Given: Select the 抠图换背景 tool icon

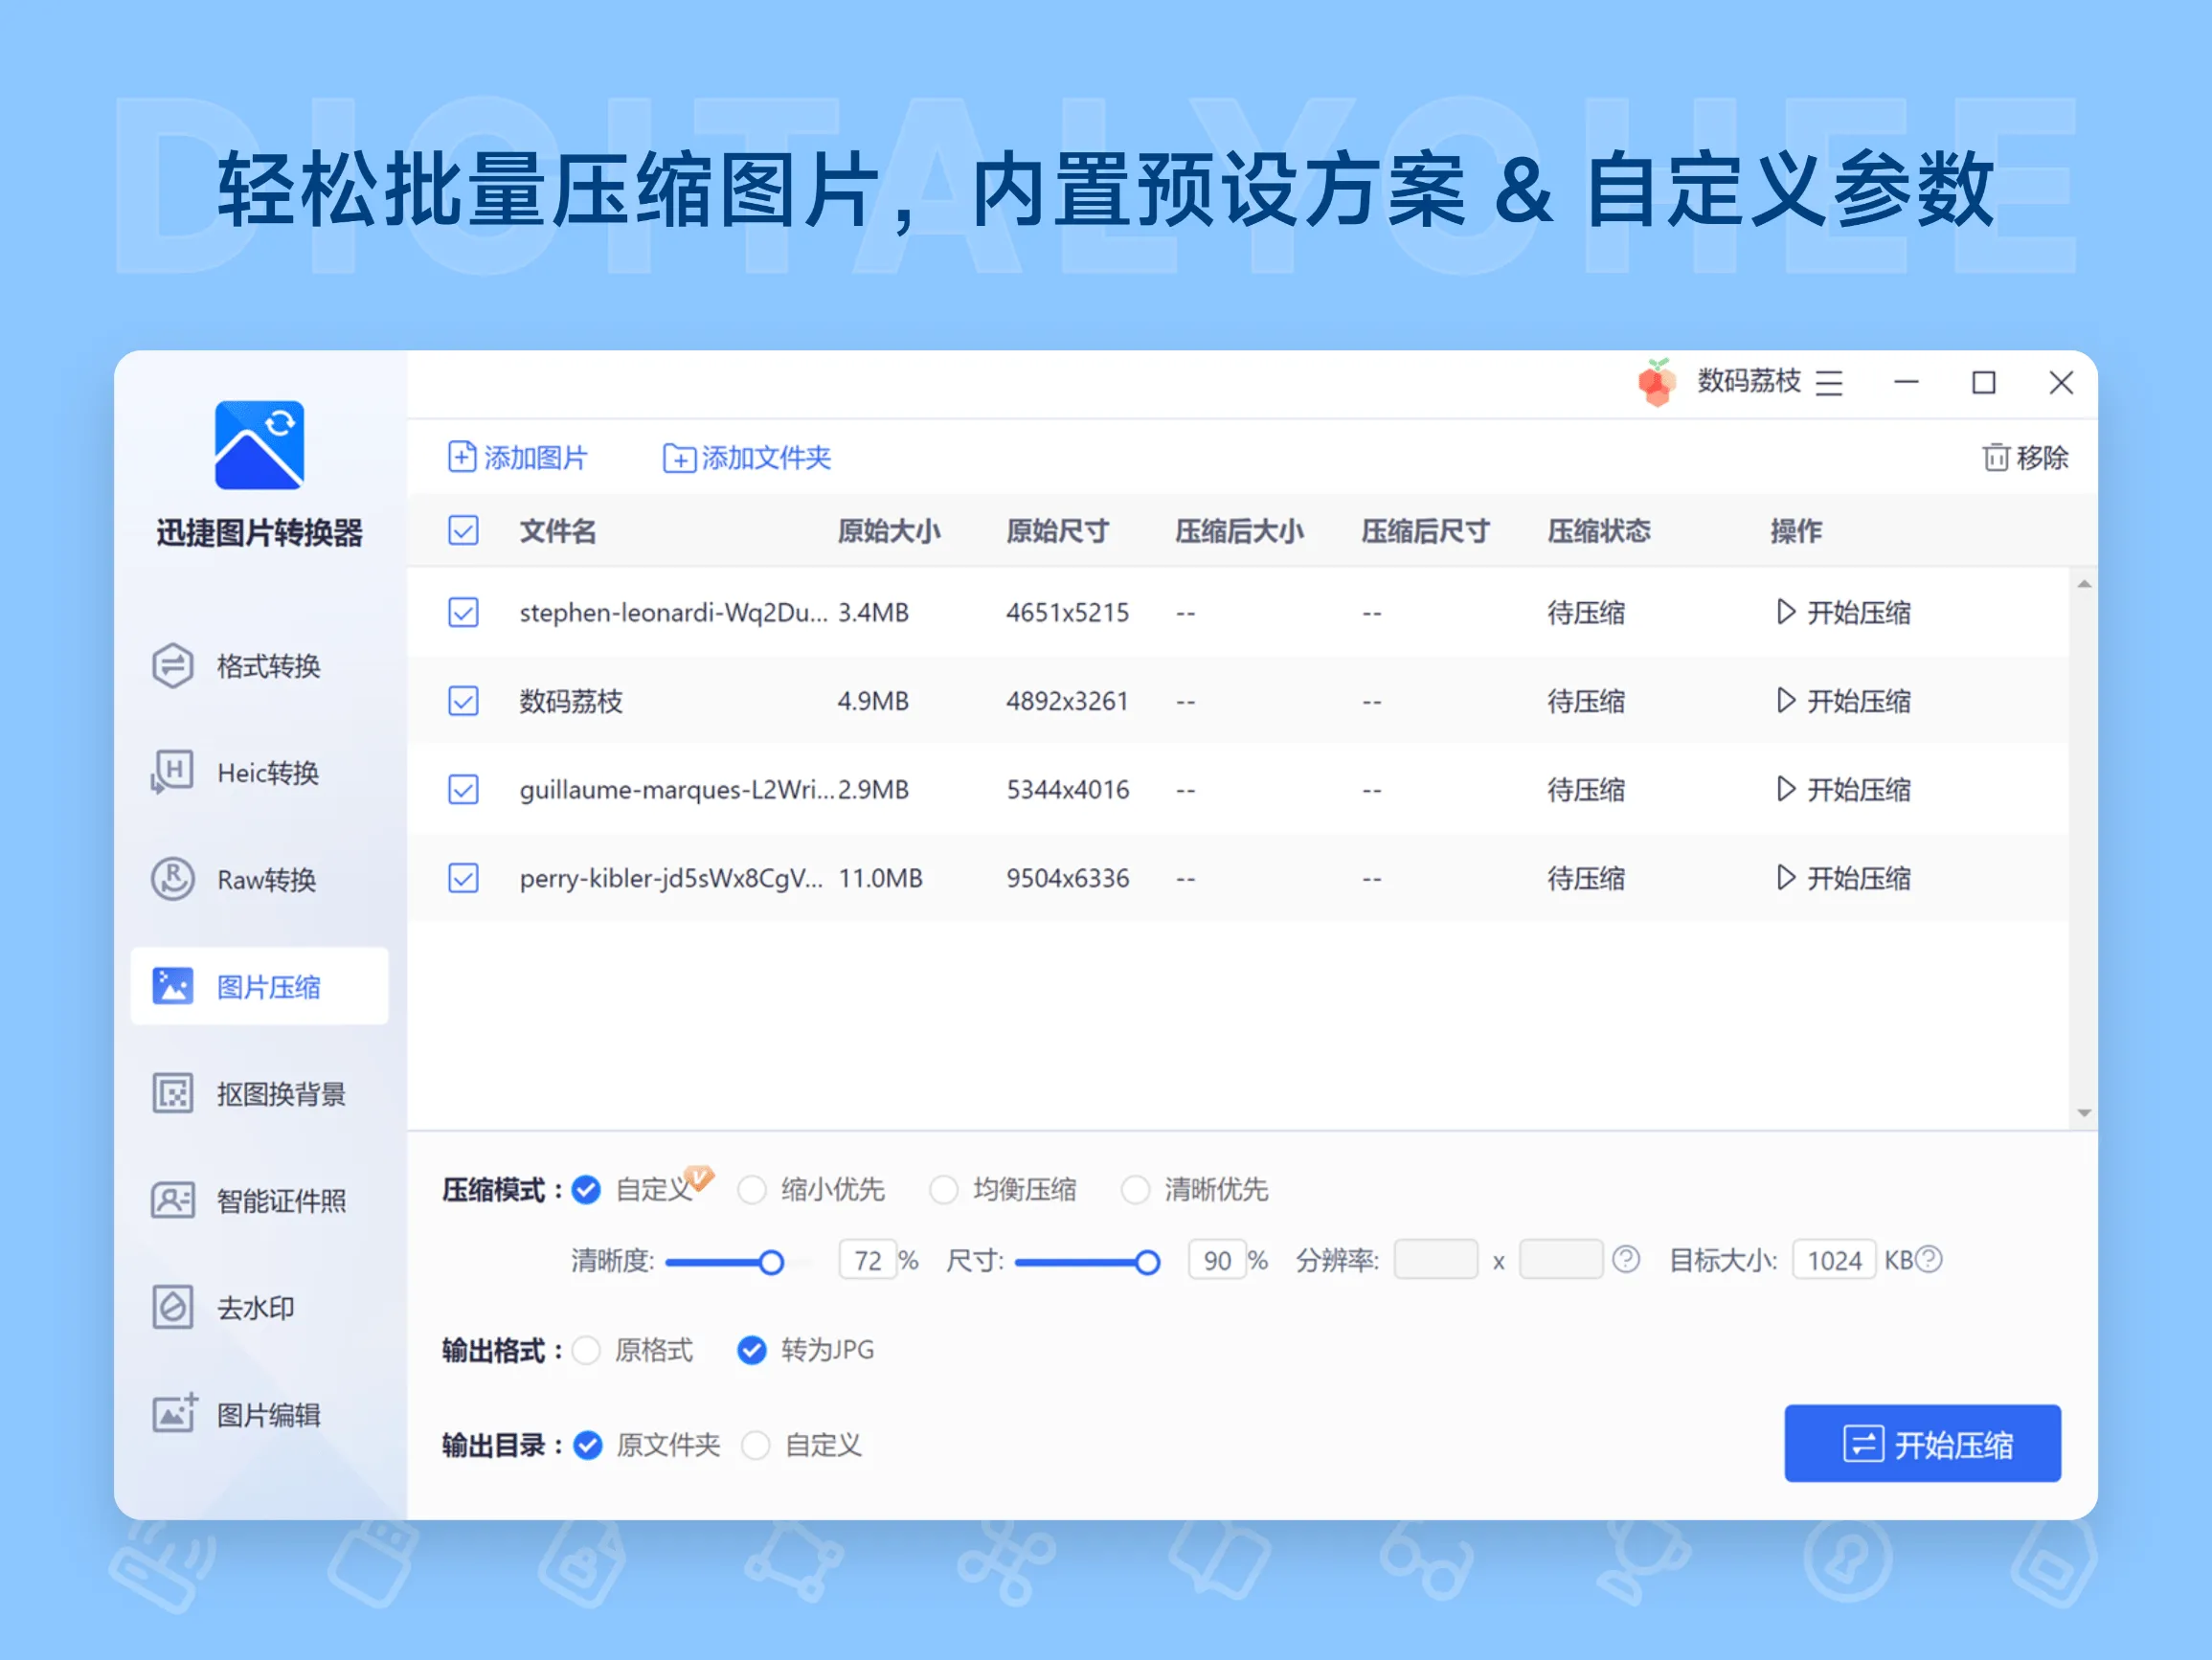Looking at the screenshot, I should [172, 1094].
